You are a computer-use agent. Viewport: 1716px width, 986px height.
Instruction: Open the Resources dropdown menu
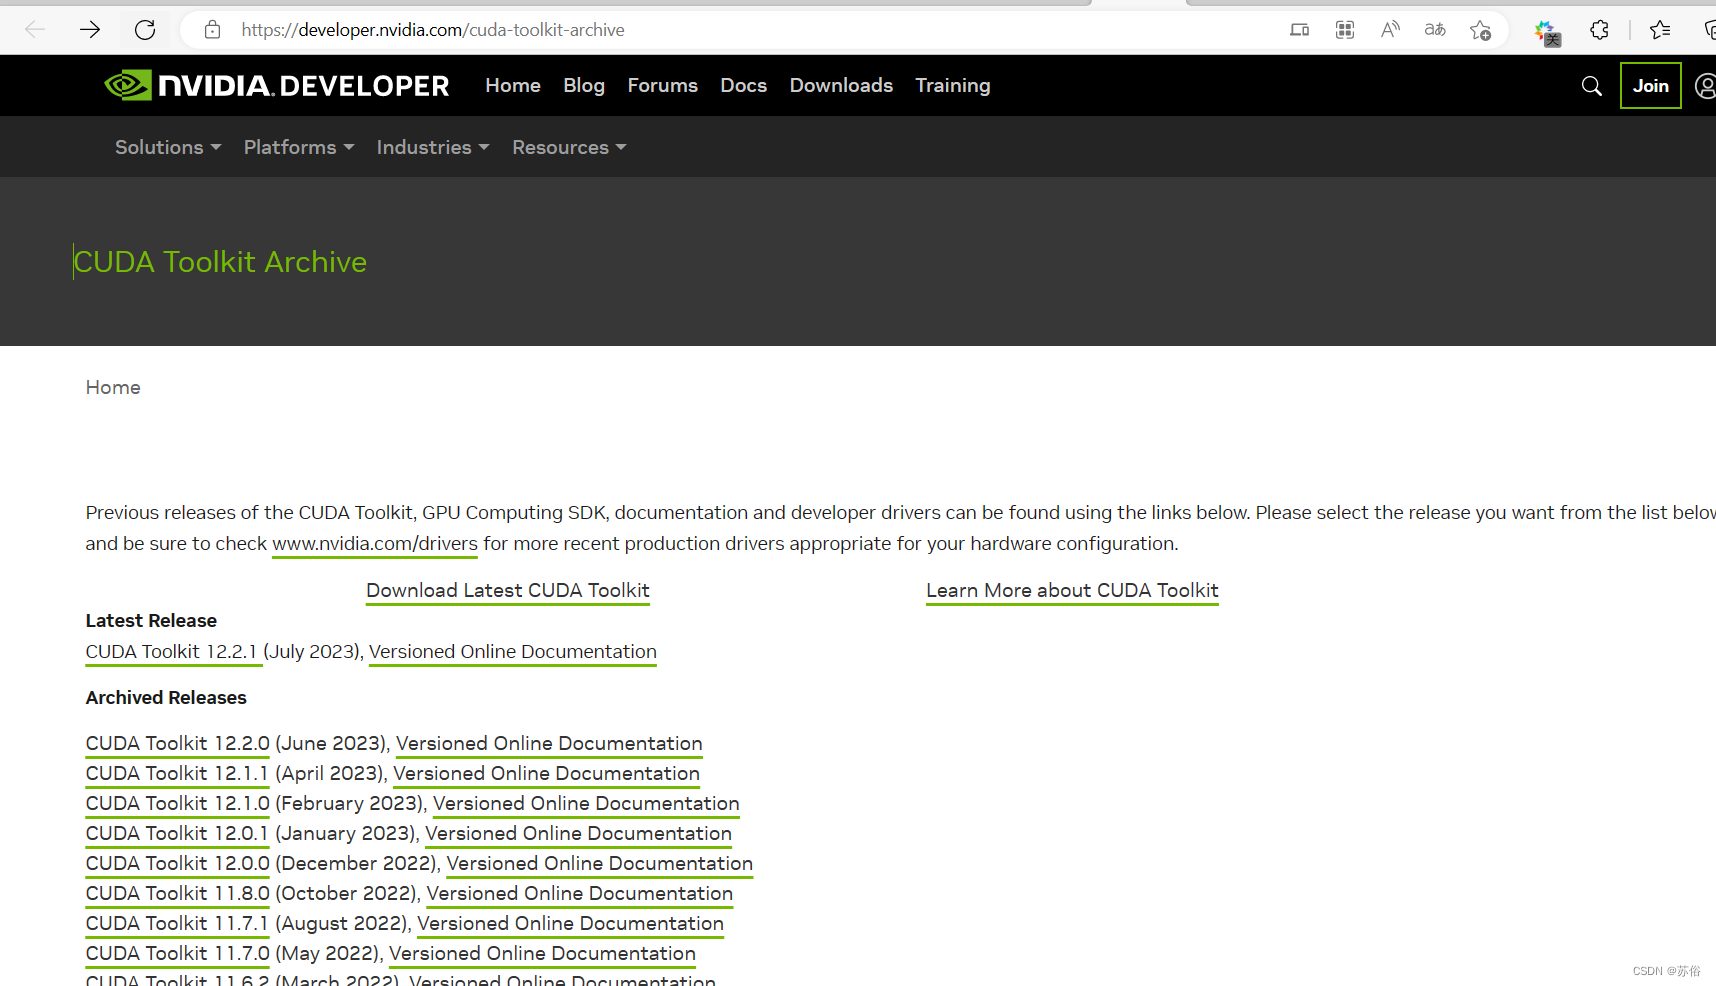[568, 147]
